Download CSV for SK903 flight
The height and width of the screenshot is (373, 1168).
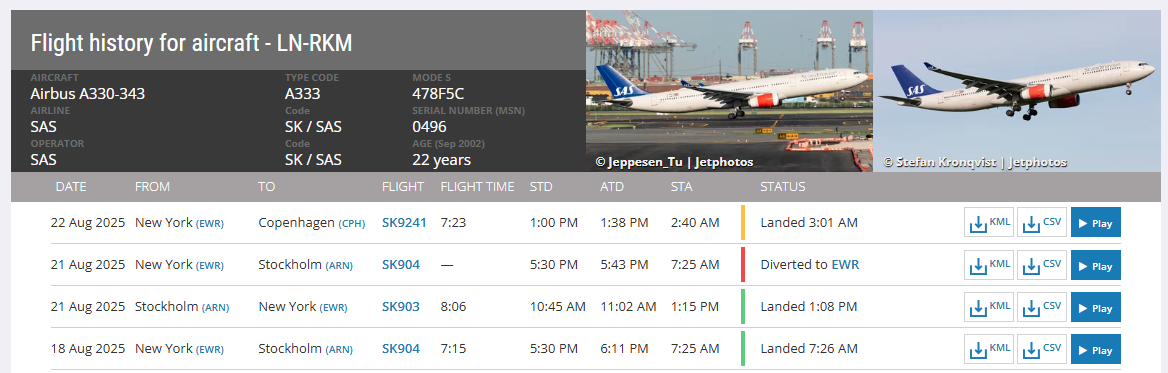tap(1042, 307)
